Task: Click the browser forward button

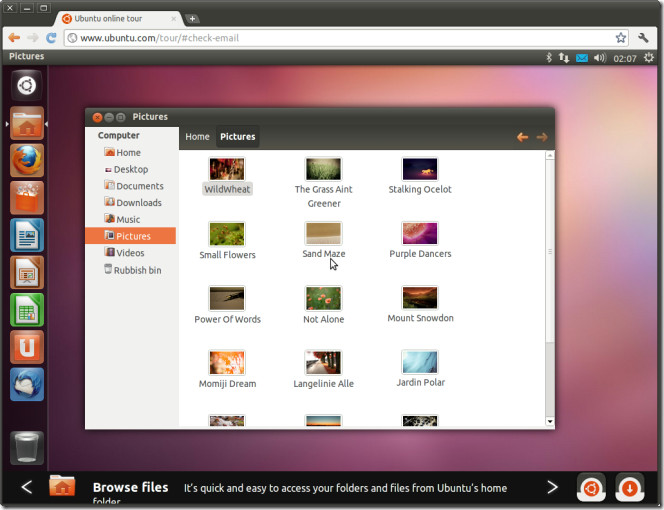Action: point(33,38)
